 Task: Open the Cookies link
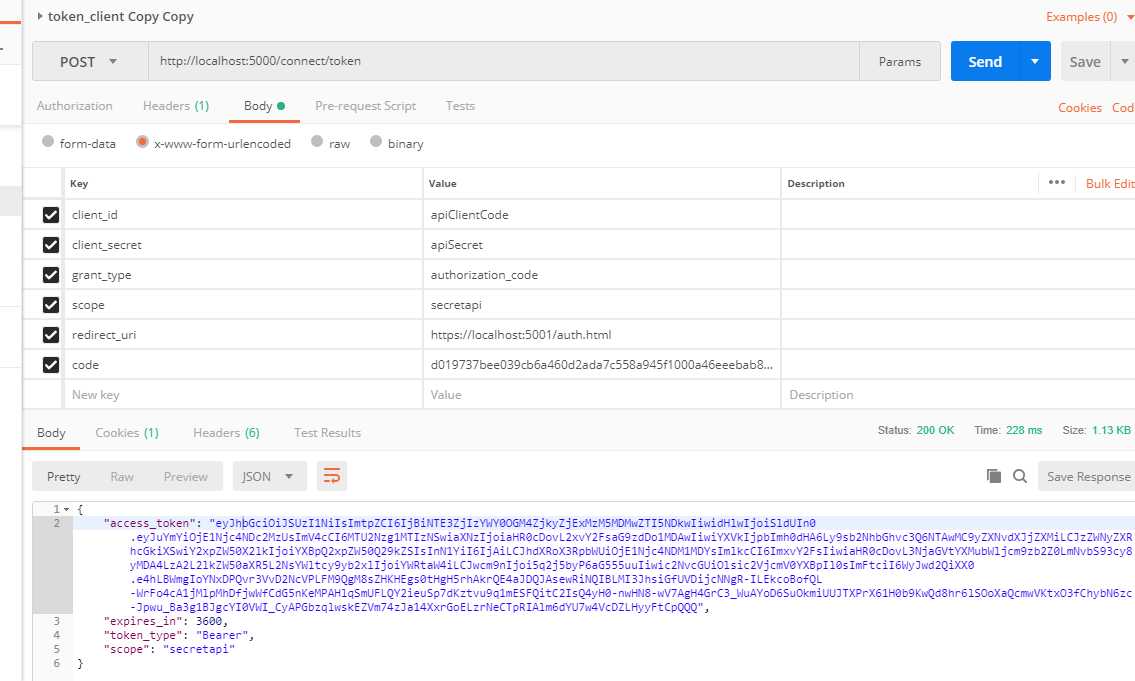(x=1079, y=107)
